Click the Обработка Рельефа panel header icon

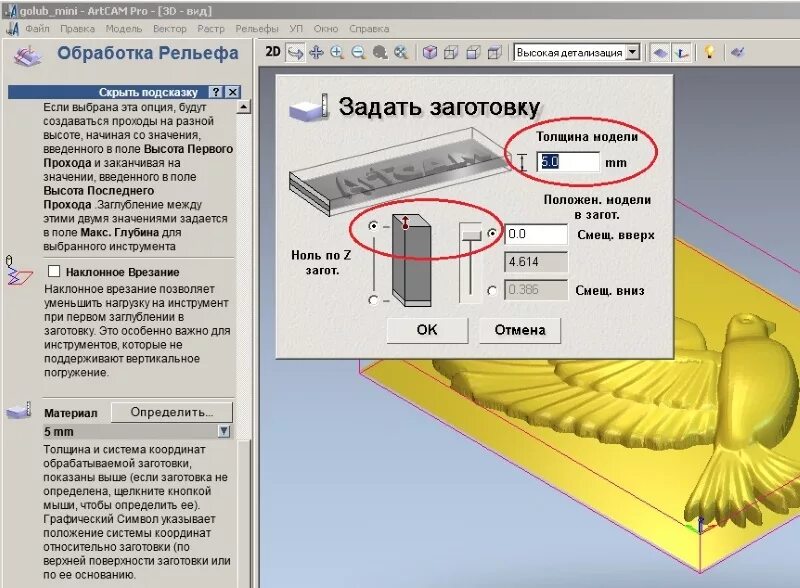(x=28, y=56)
